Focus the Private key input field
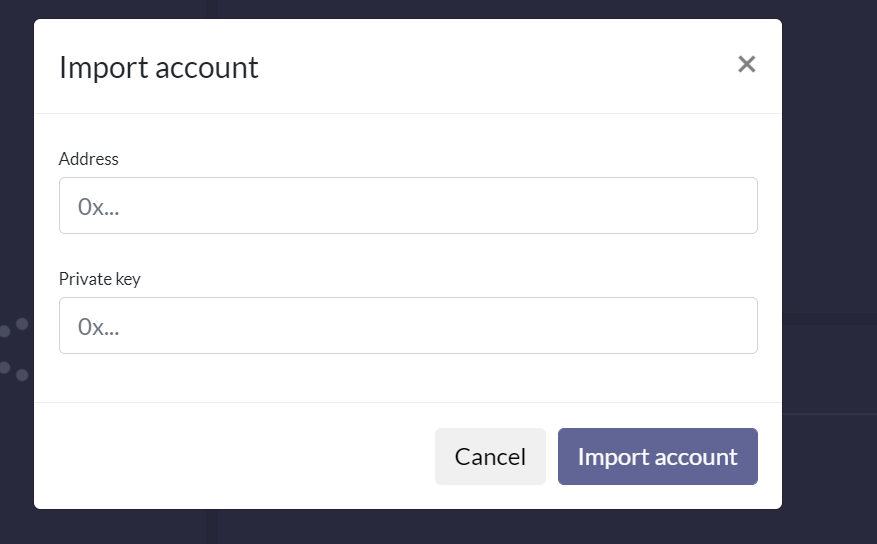877x544 pixels. [408, 326]
